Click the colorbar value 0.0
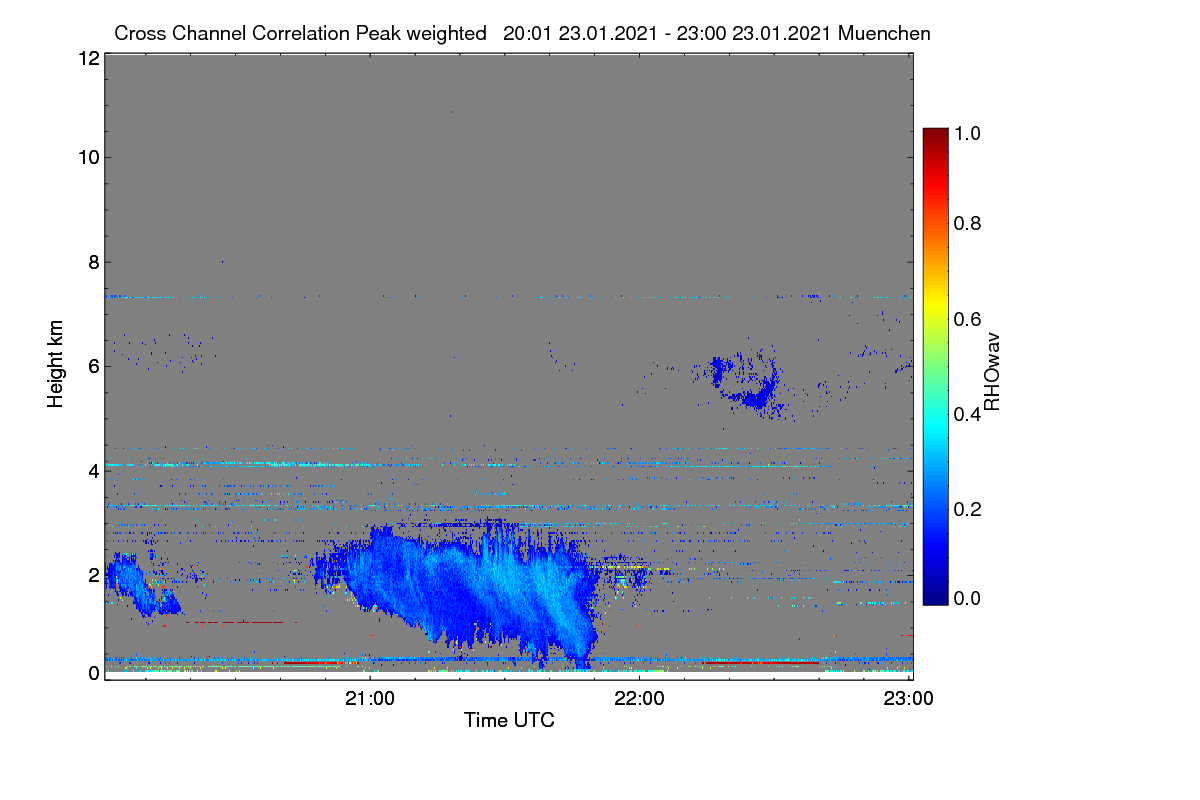The width and height of the screenshot is (1200, 800). point(969,598)
